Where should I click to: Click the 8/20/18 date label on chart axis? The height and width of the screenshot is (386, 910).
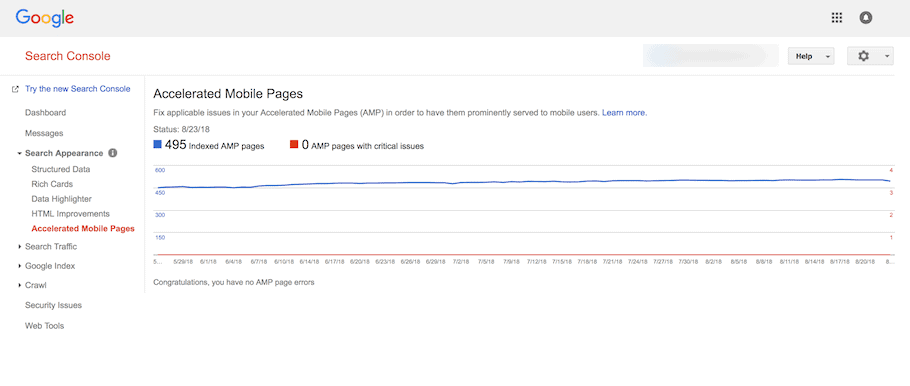click(865, 262)
